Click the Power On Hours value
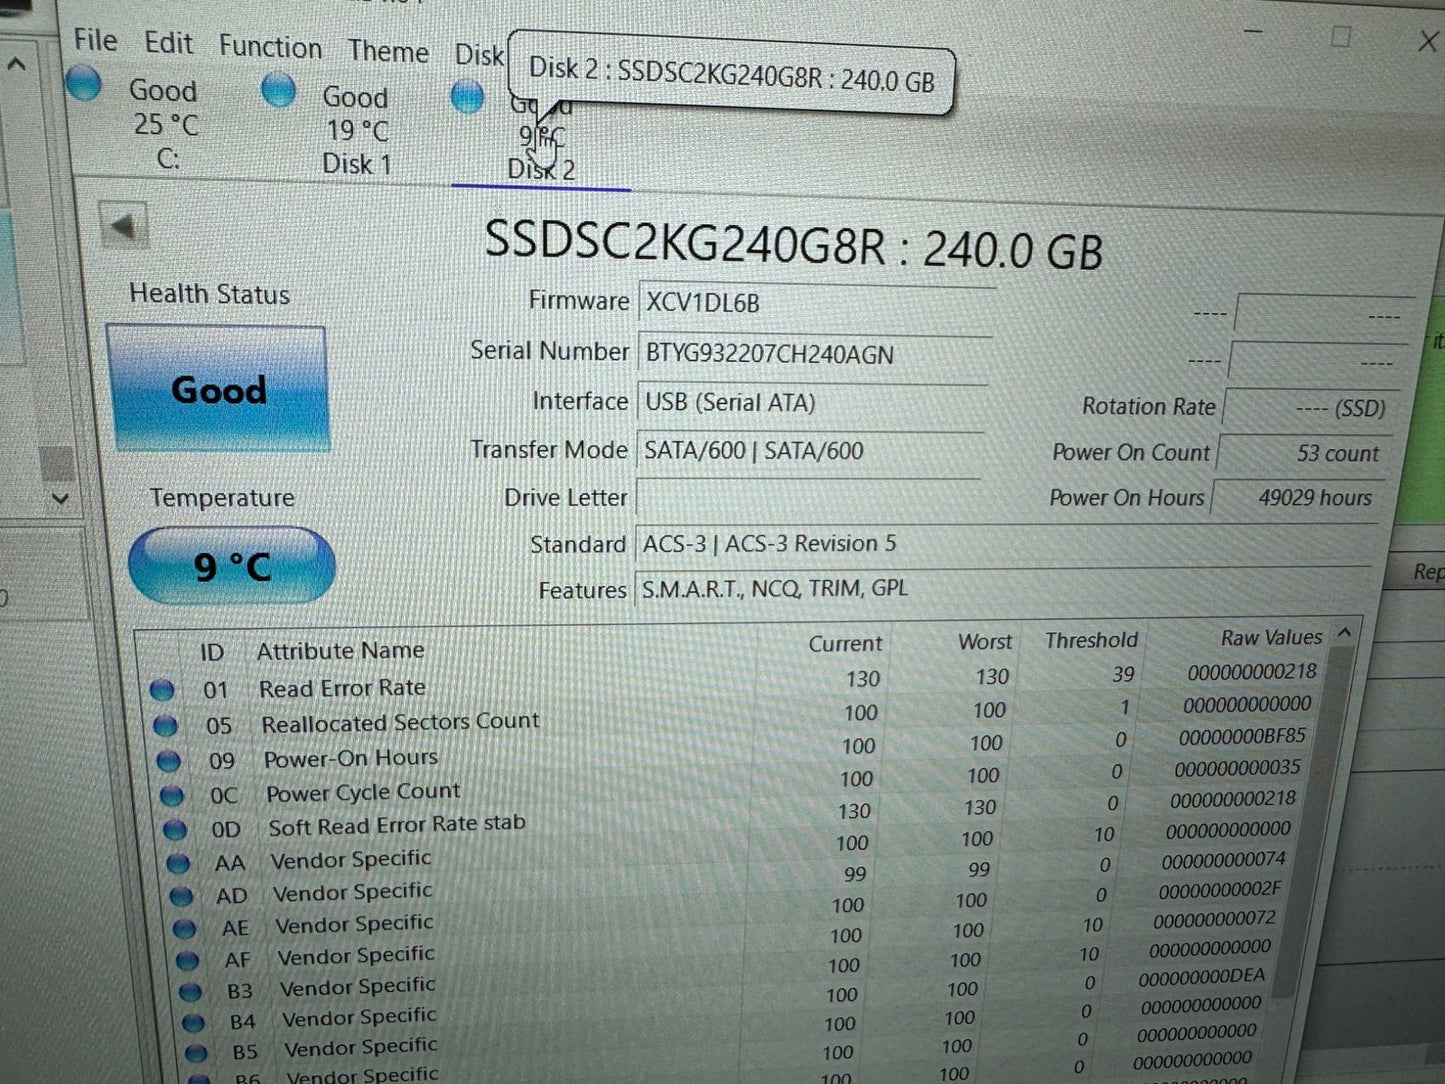 [1297, 497]
